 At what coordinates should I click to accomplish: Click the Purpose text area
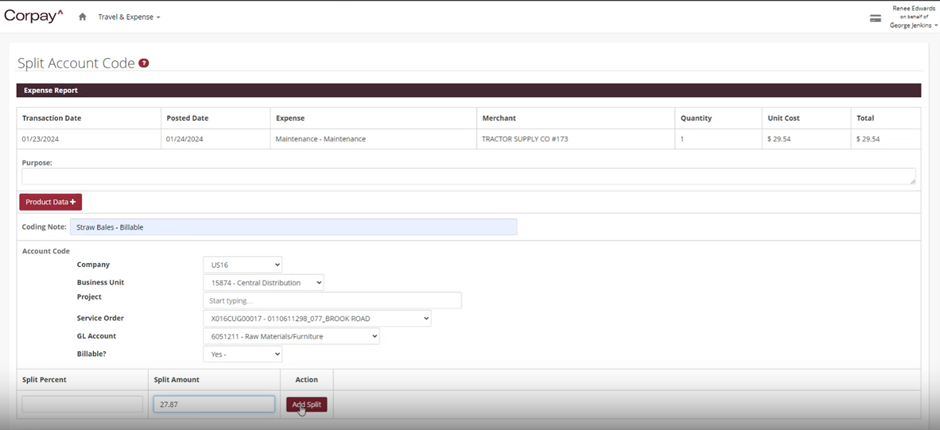coord(467,176)
